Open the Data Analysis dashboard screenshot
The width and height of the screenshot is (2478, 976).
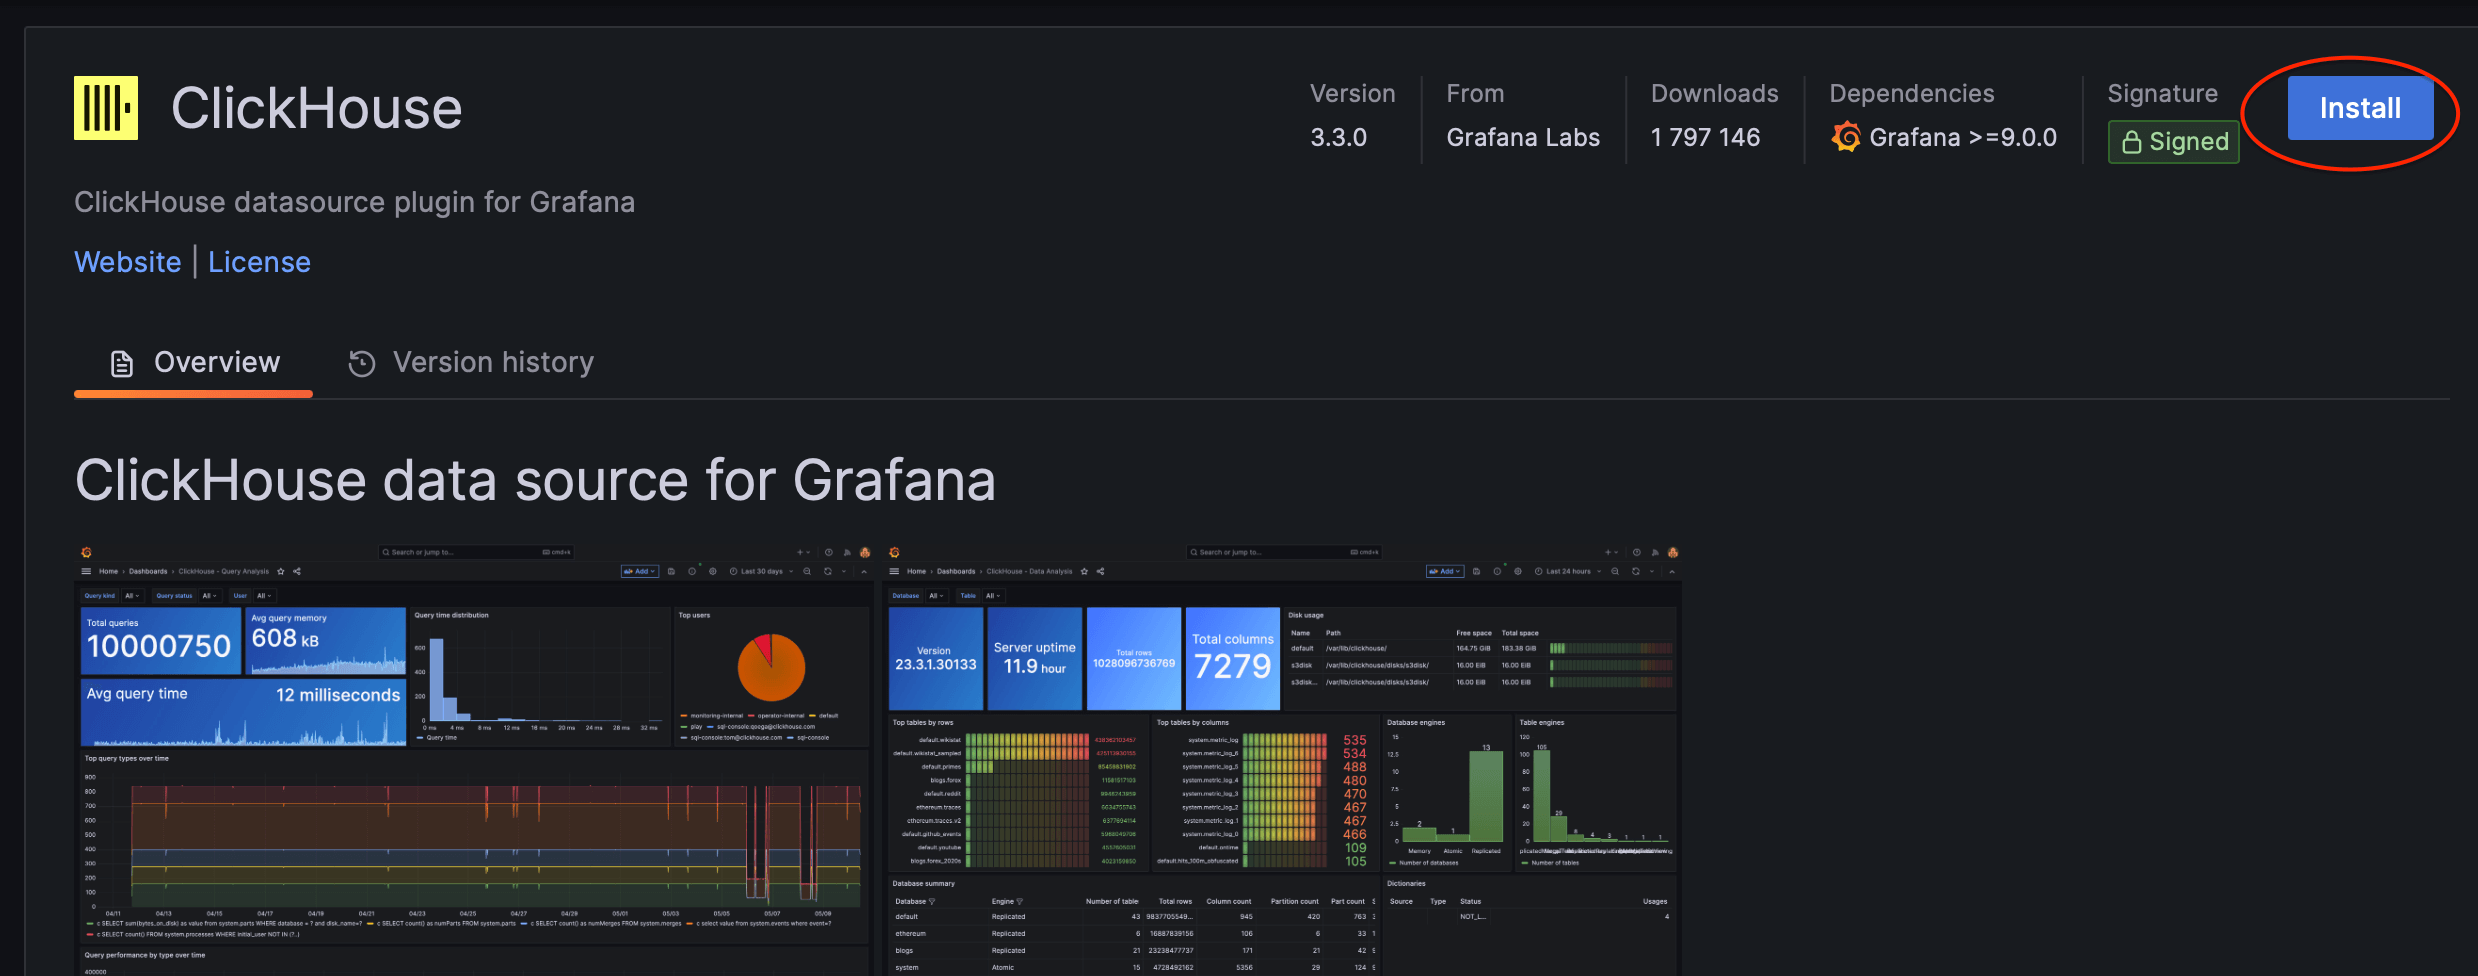[1282, 760]
